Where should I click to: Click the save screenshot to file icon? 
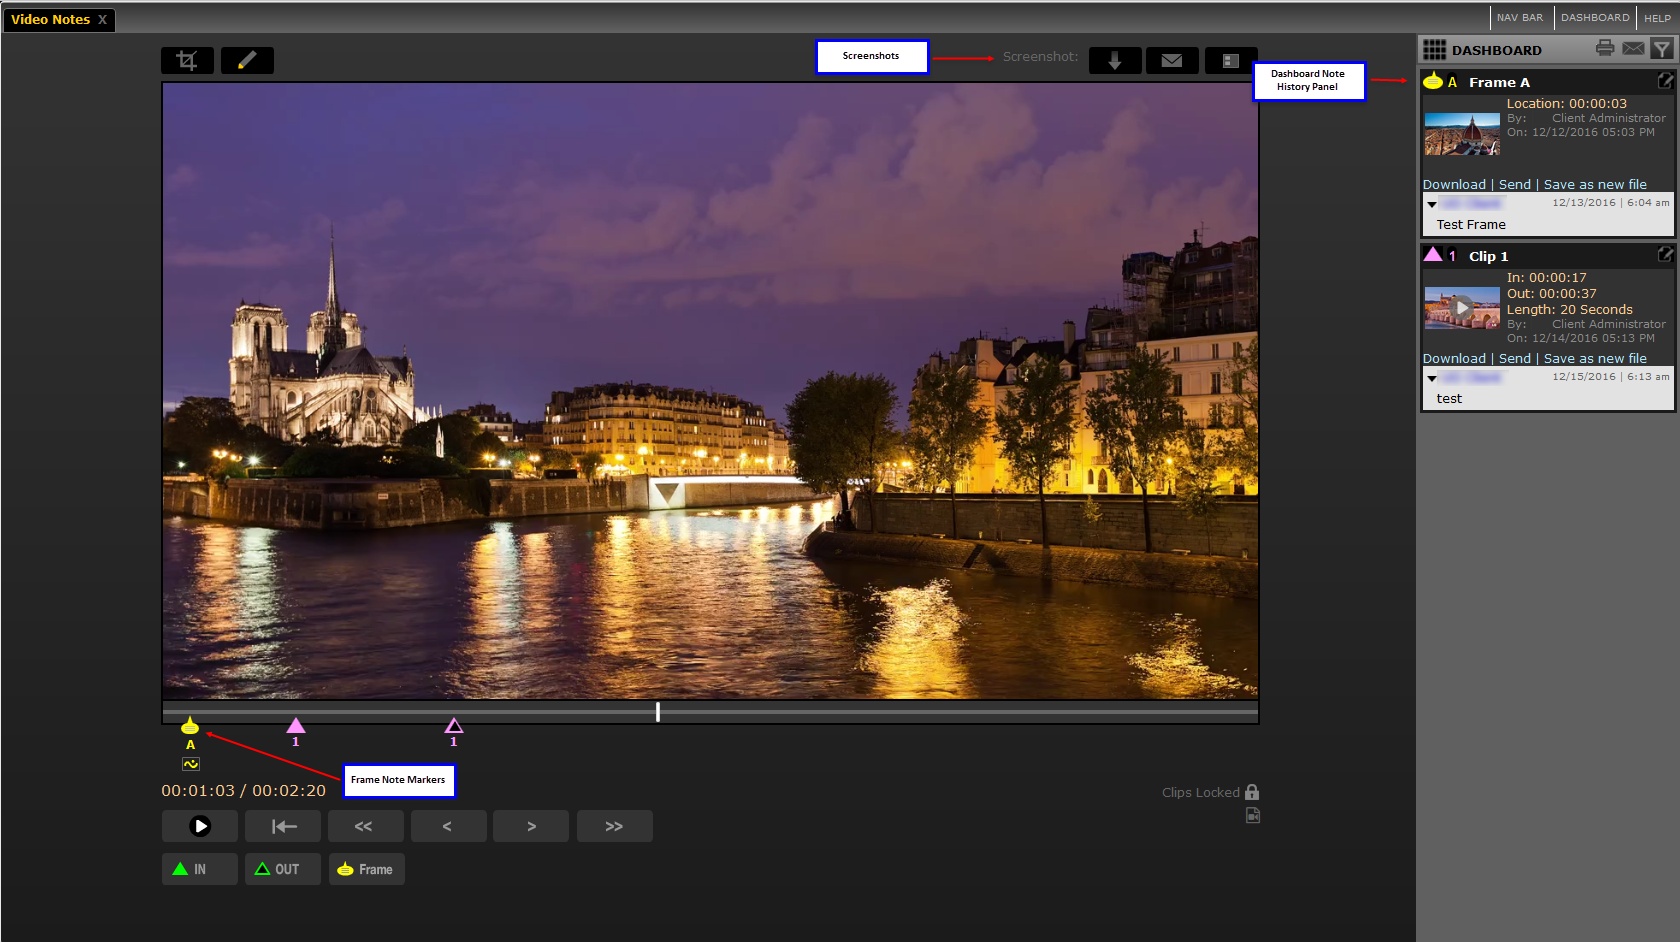(1231, 61)
